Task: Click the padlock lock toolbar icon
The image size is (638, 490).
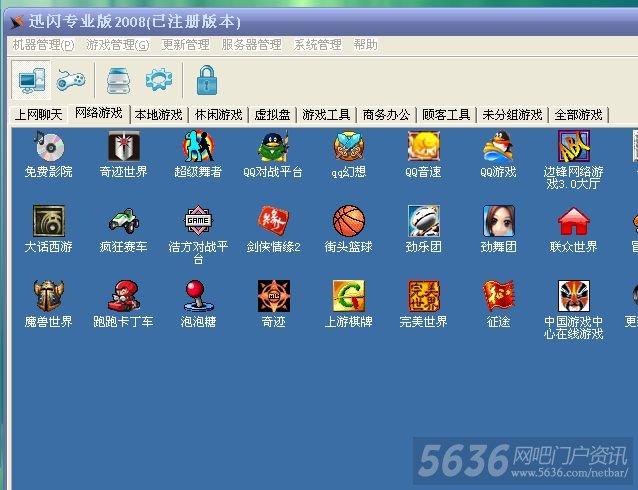Action: (x=207, y=80)
